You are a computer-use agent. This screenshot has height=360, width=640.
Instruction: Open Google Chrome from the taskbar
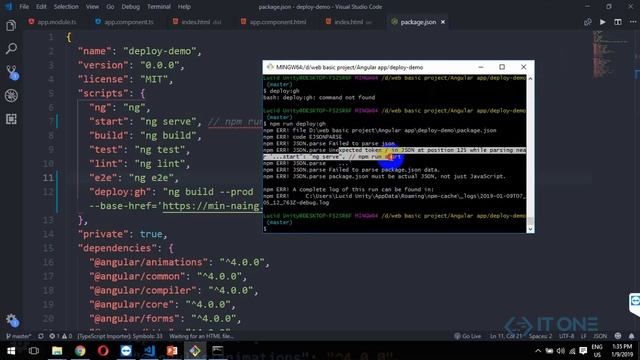(x=80, y=351)
